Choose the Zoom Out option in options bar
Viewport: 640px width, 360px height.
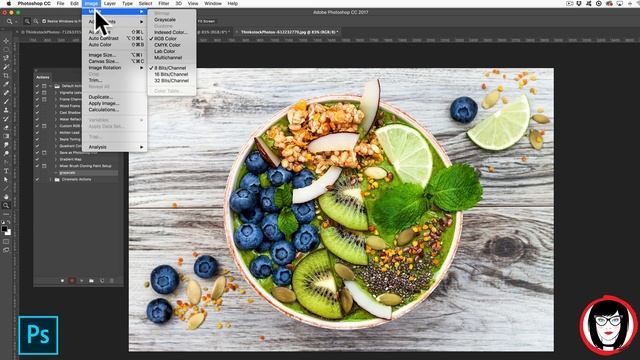click(x=36, y=21)
